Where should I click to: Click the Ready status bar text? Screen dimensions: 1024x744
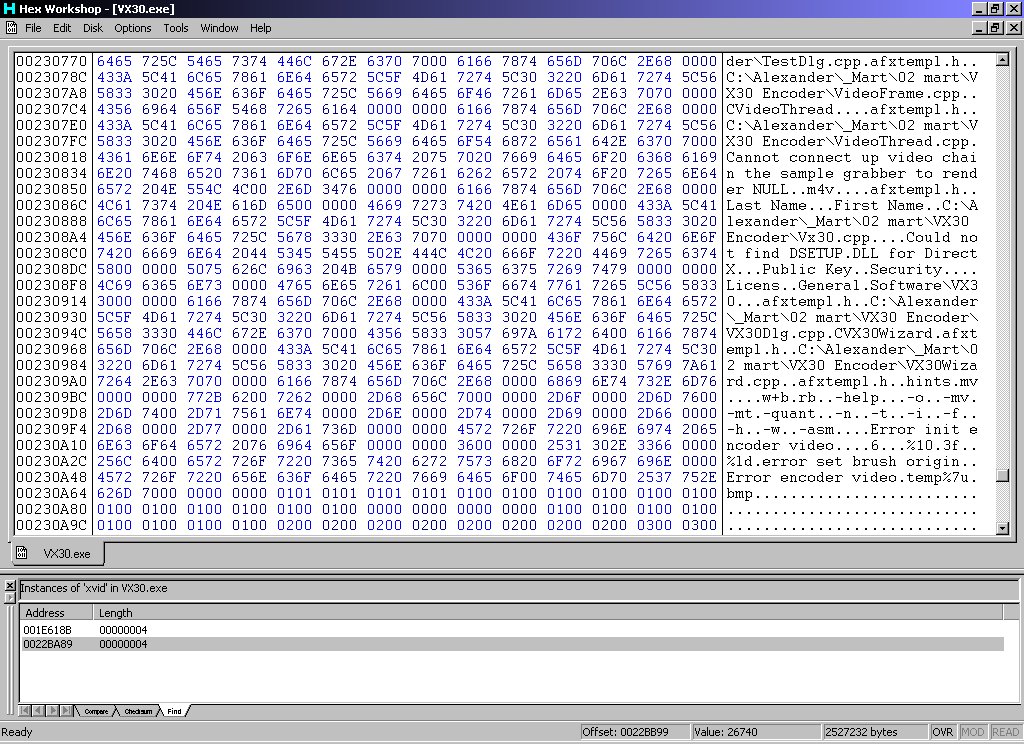(17, 732)
